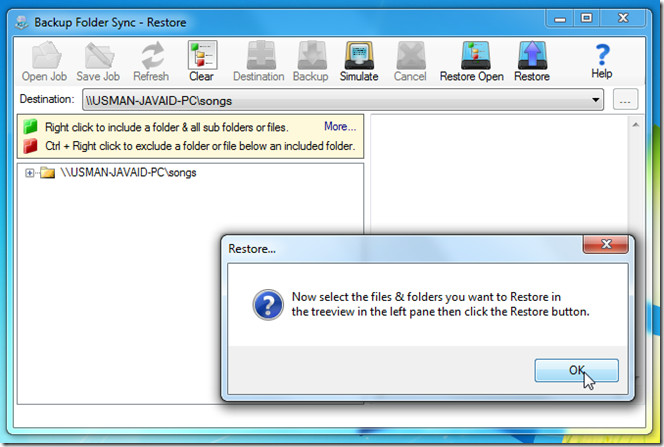Click the "Destination:" label

(x=47, y=99)
